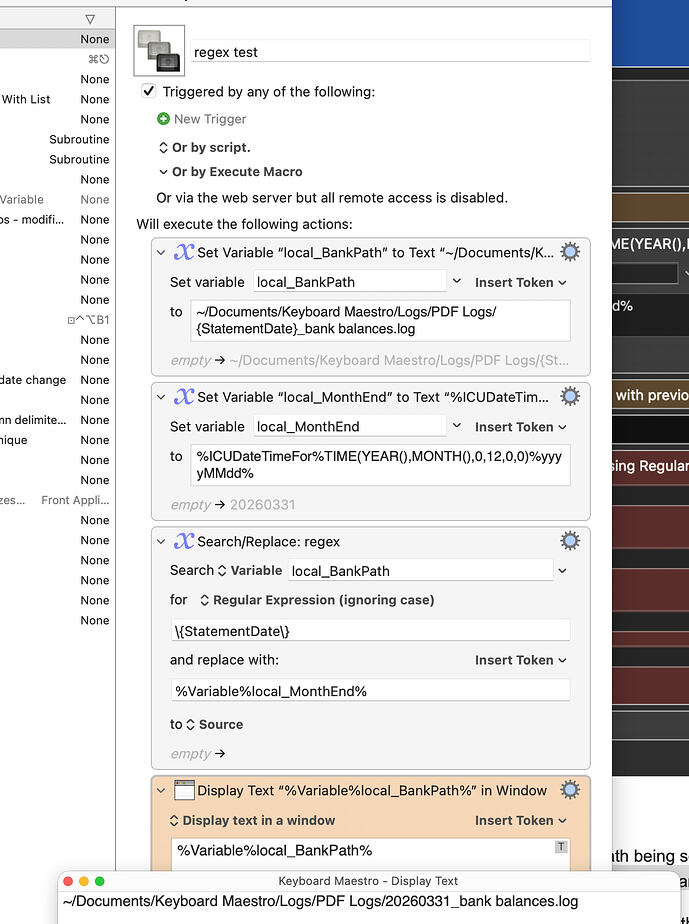Click the green New Trigger plus icon
Image resolution: width=689 pixels, height=924 pixels.
pyautogui.click(x=163, y=119)
